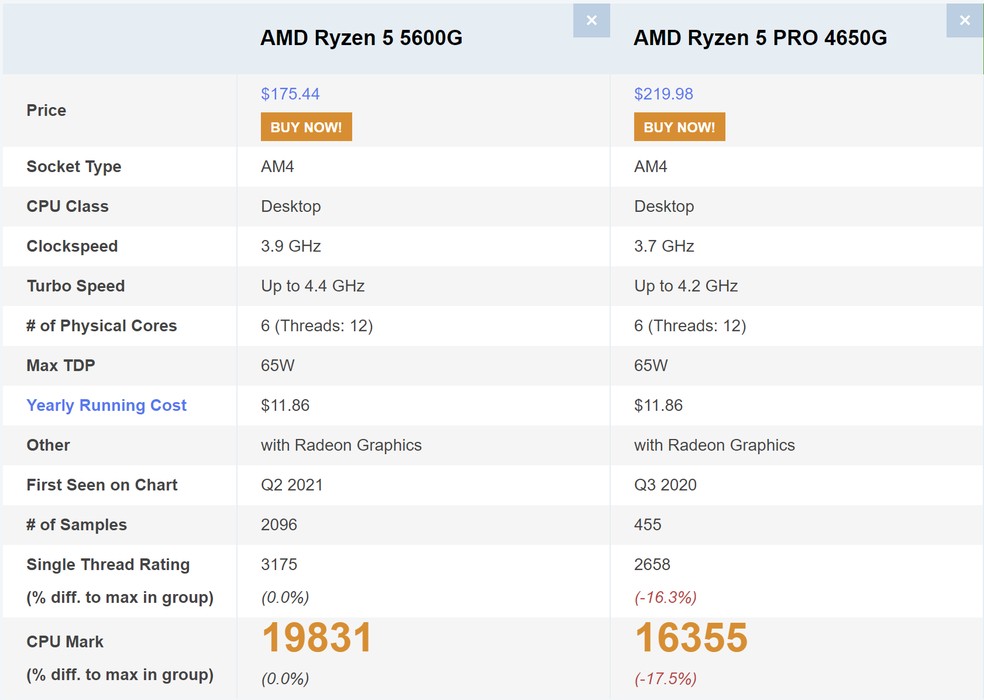Click the AMD Ryzen 5 5600G heading

361,39
